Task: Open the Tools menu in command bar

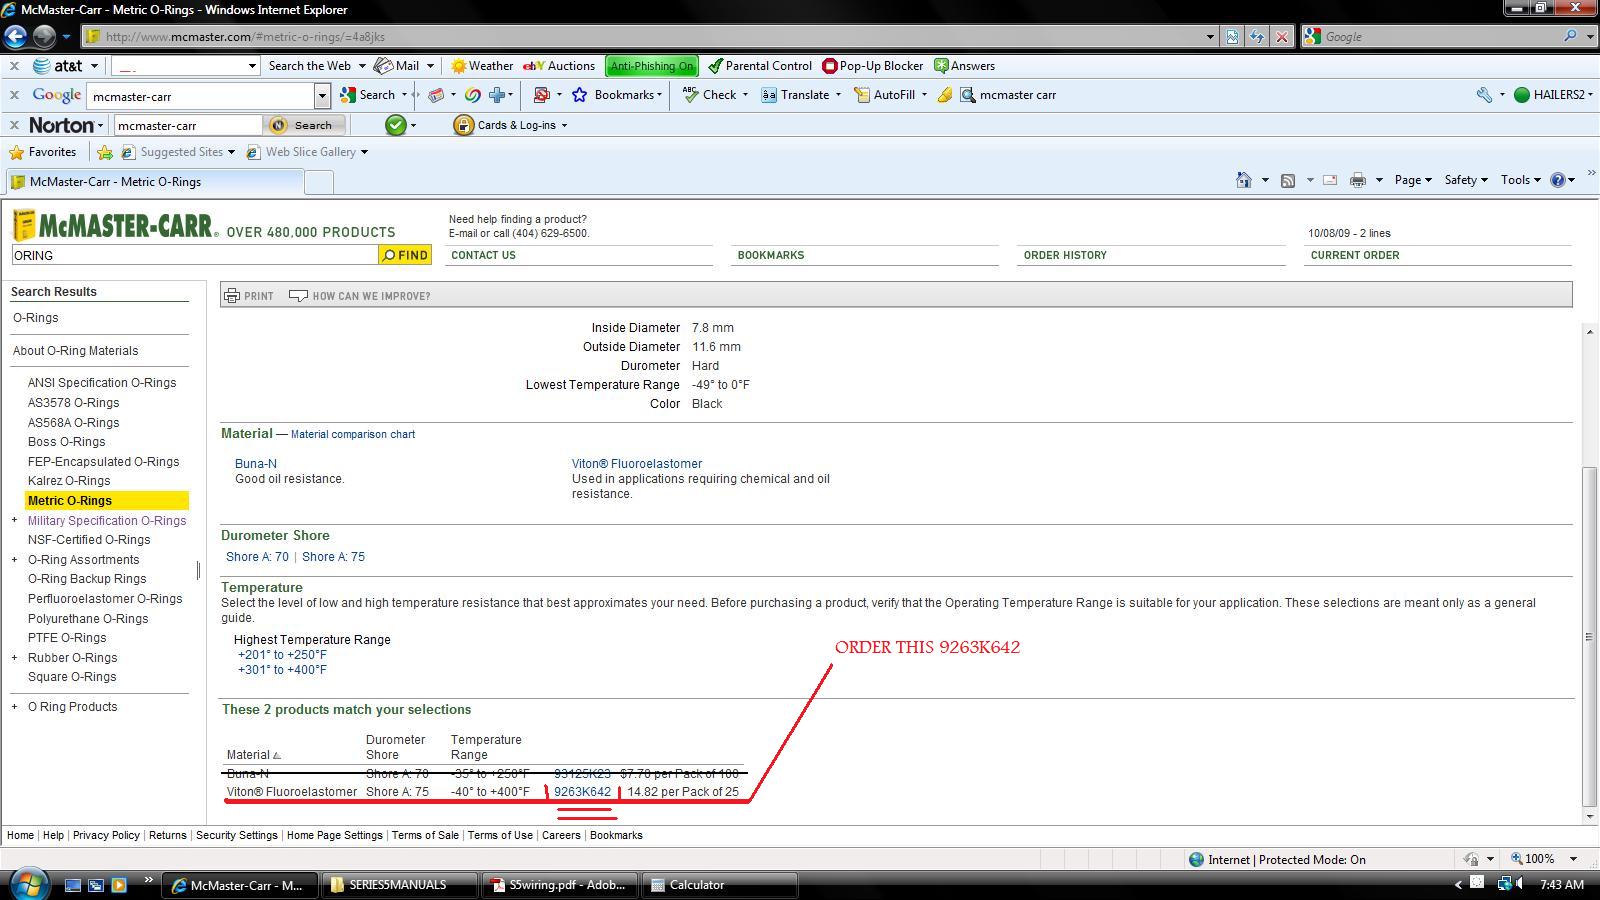Action: pyautogui.click(x=1520, y=180)
